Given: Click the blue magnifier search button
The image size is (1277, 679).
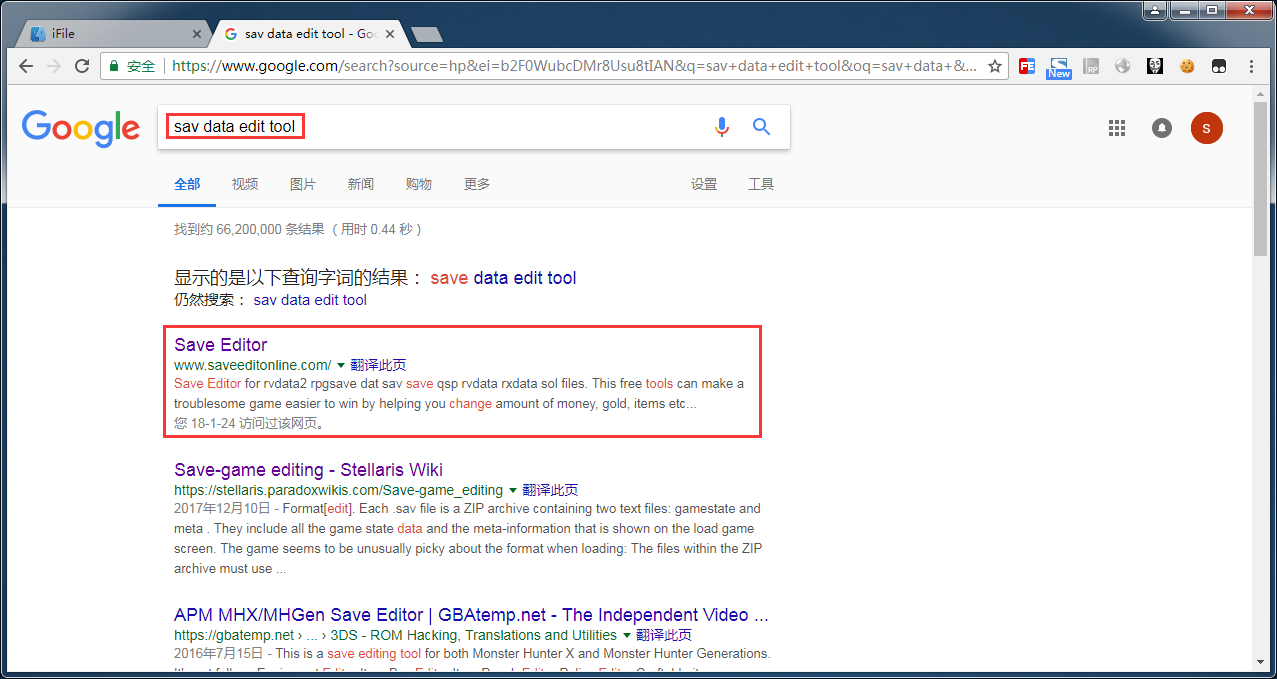Looking at the screenshot, I should (x=762, y=127).
